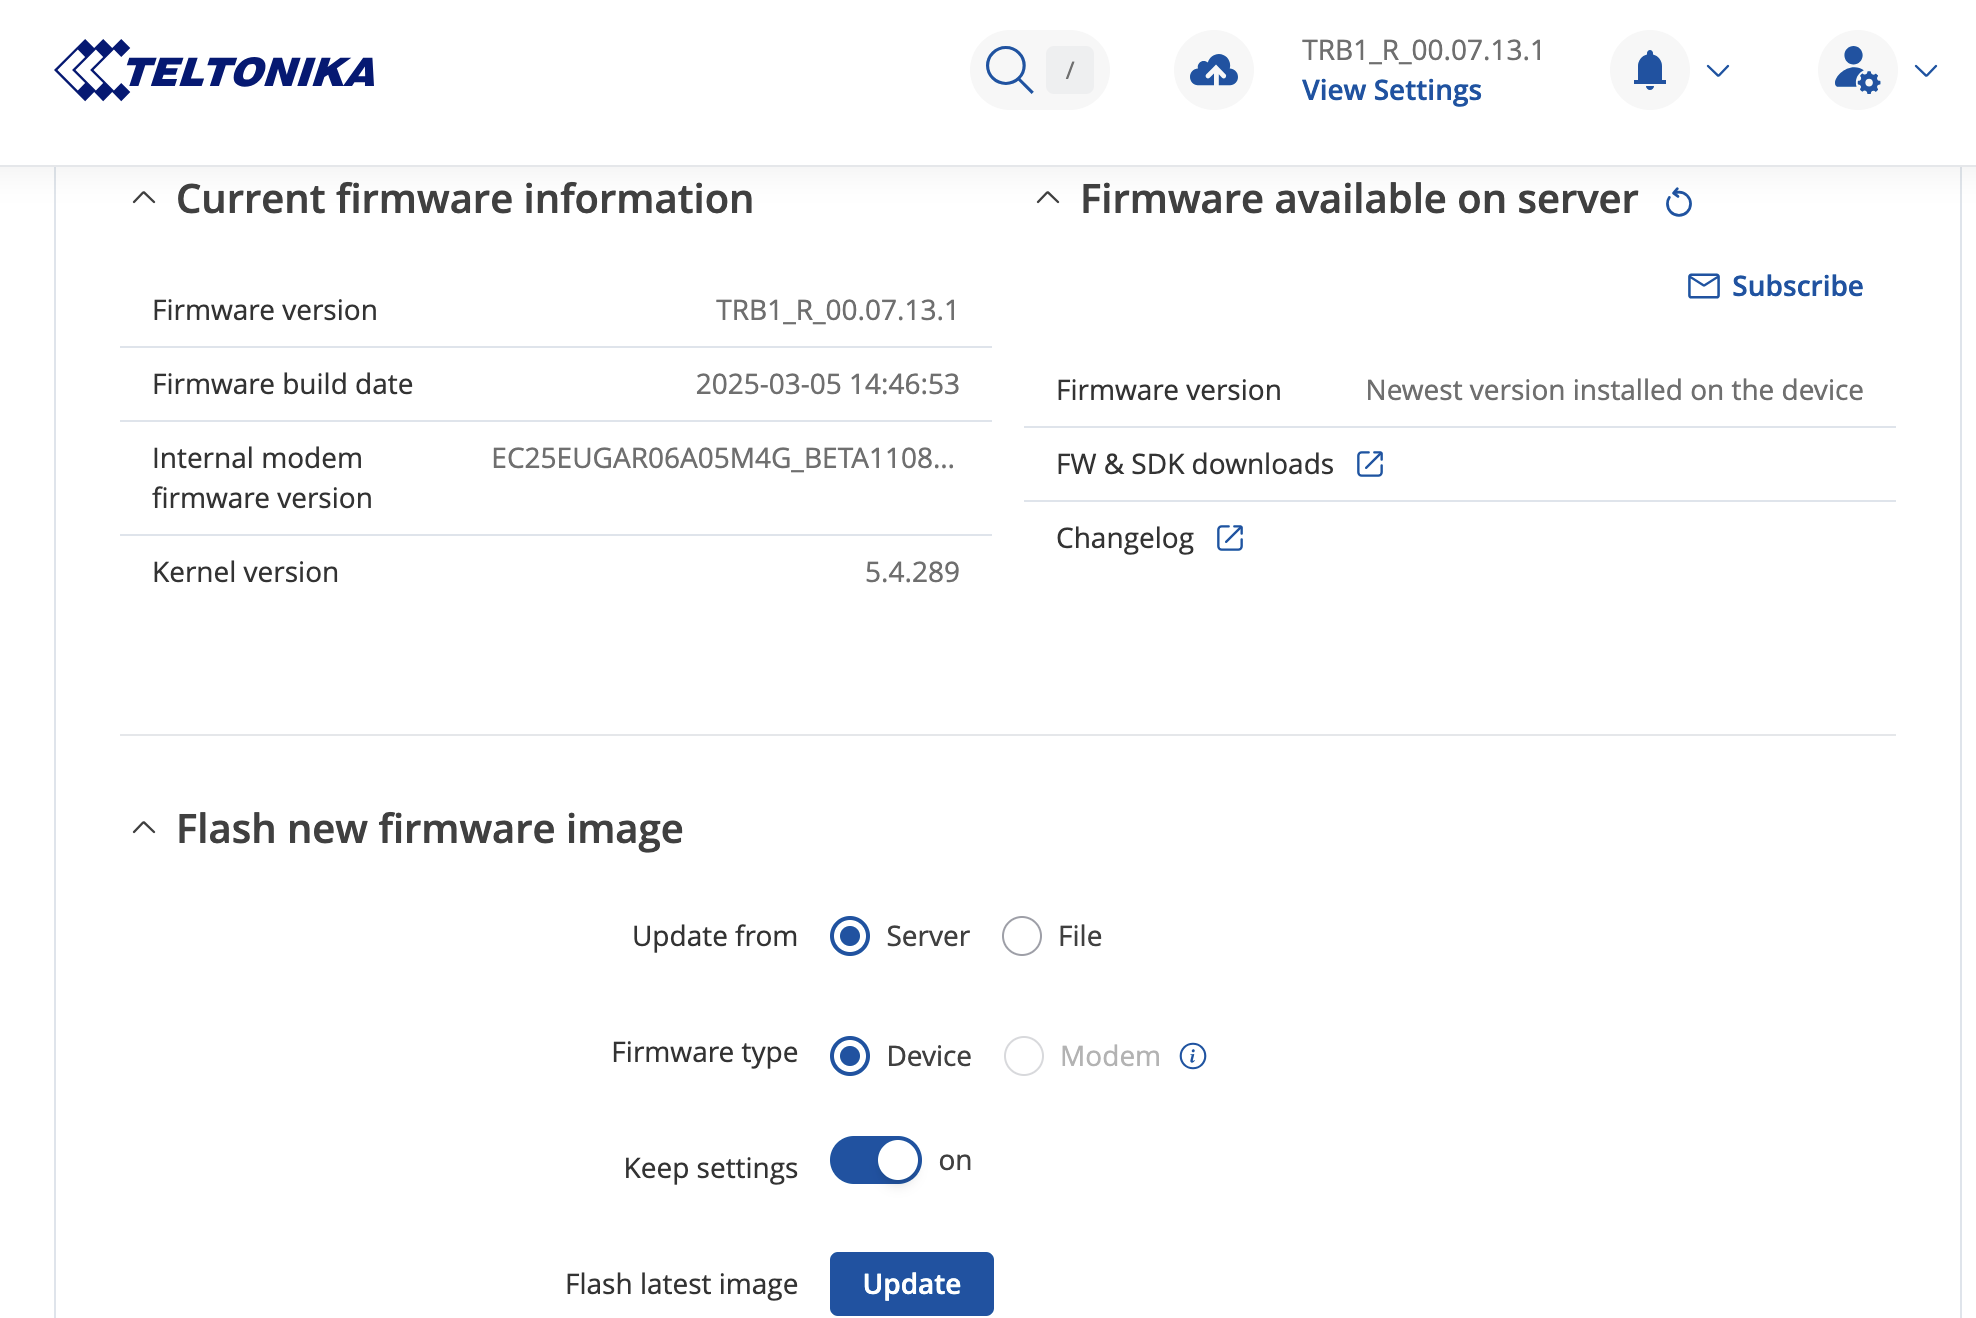
Task: Click the 'Flash latest image' label
Action: [x=681, y=1284]
